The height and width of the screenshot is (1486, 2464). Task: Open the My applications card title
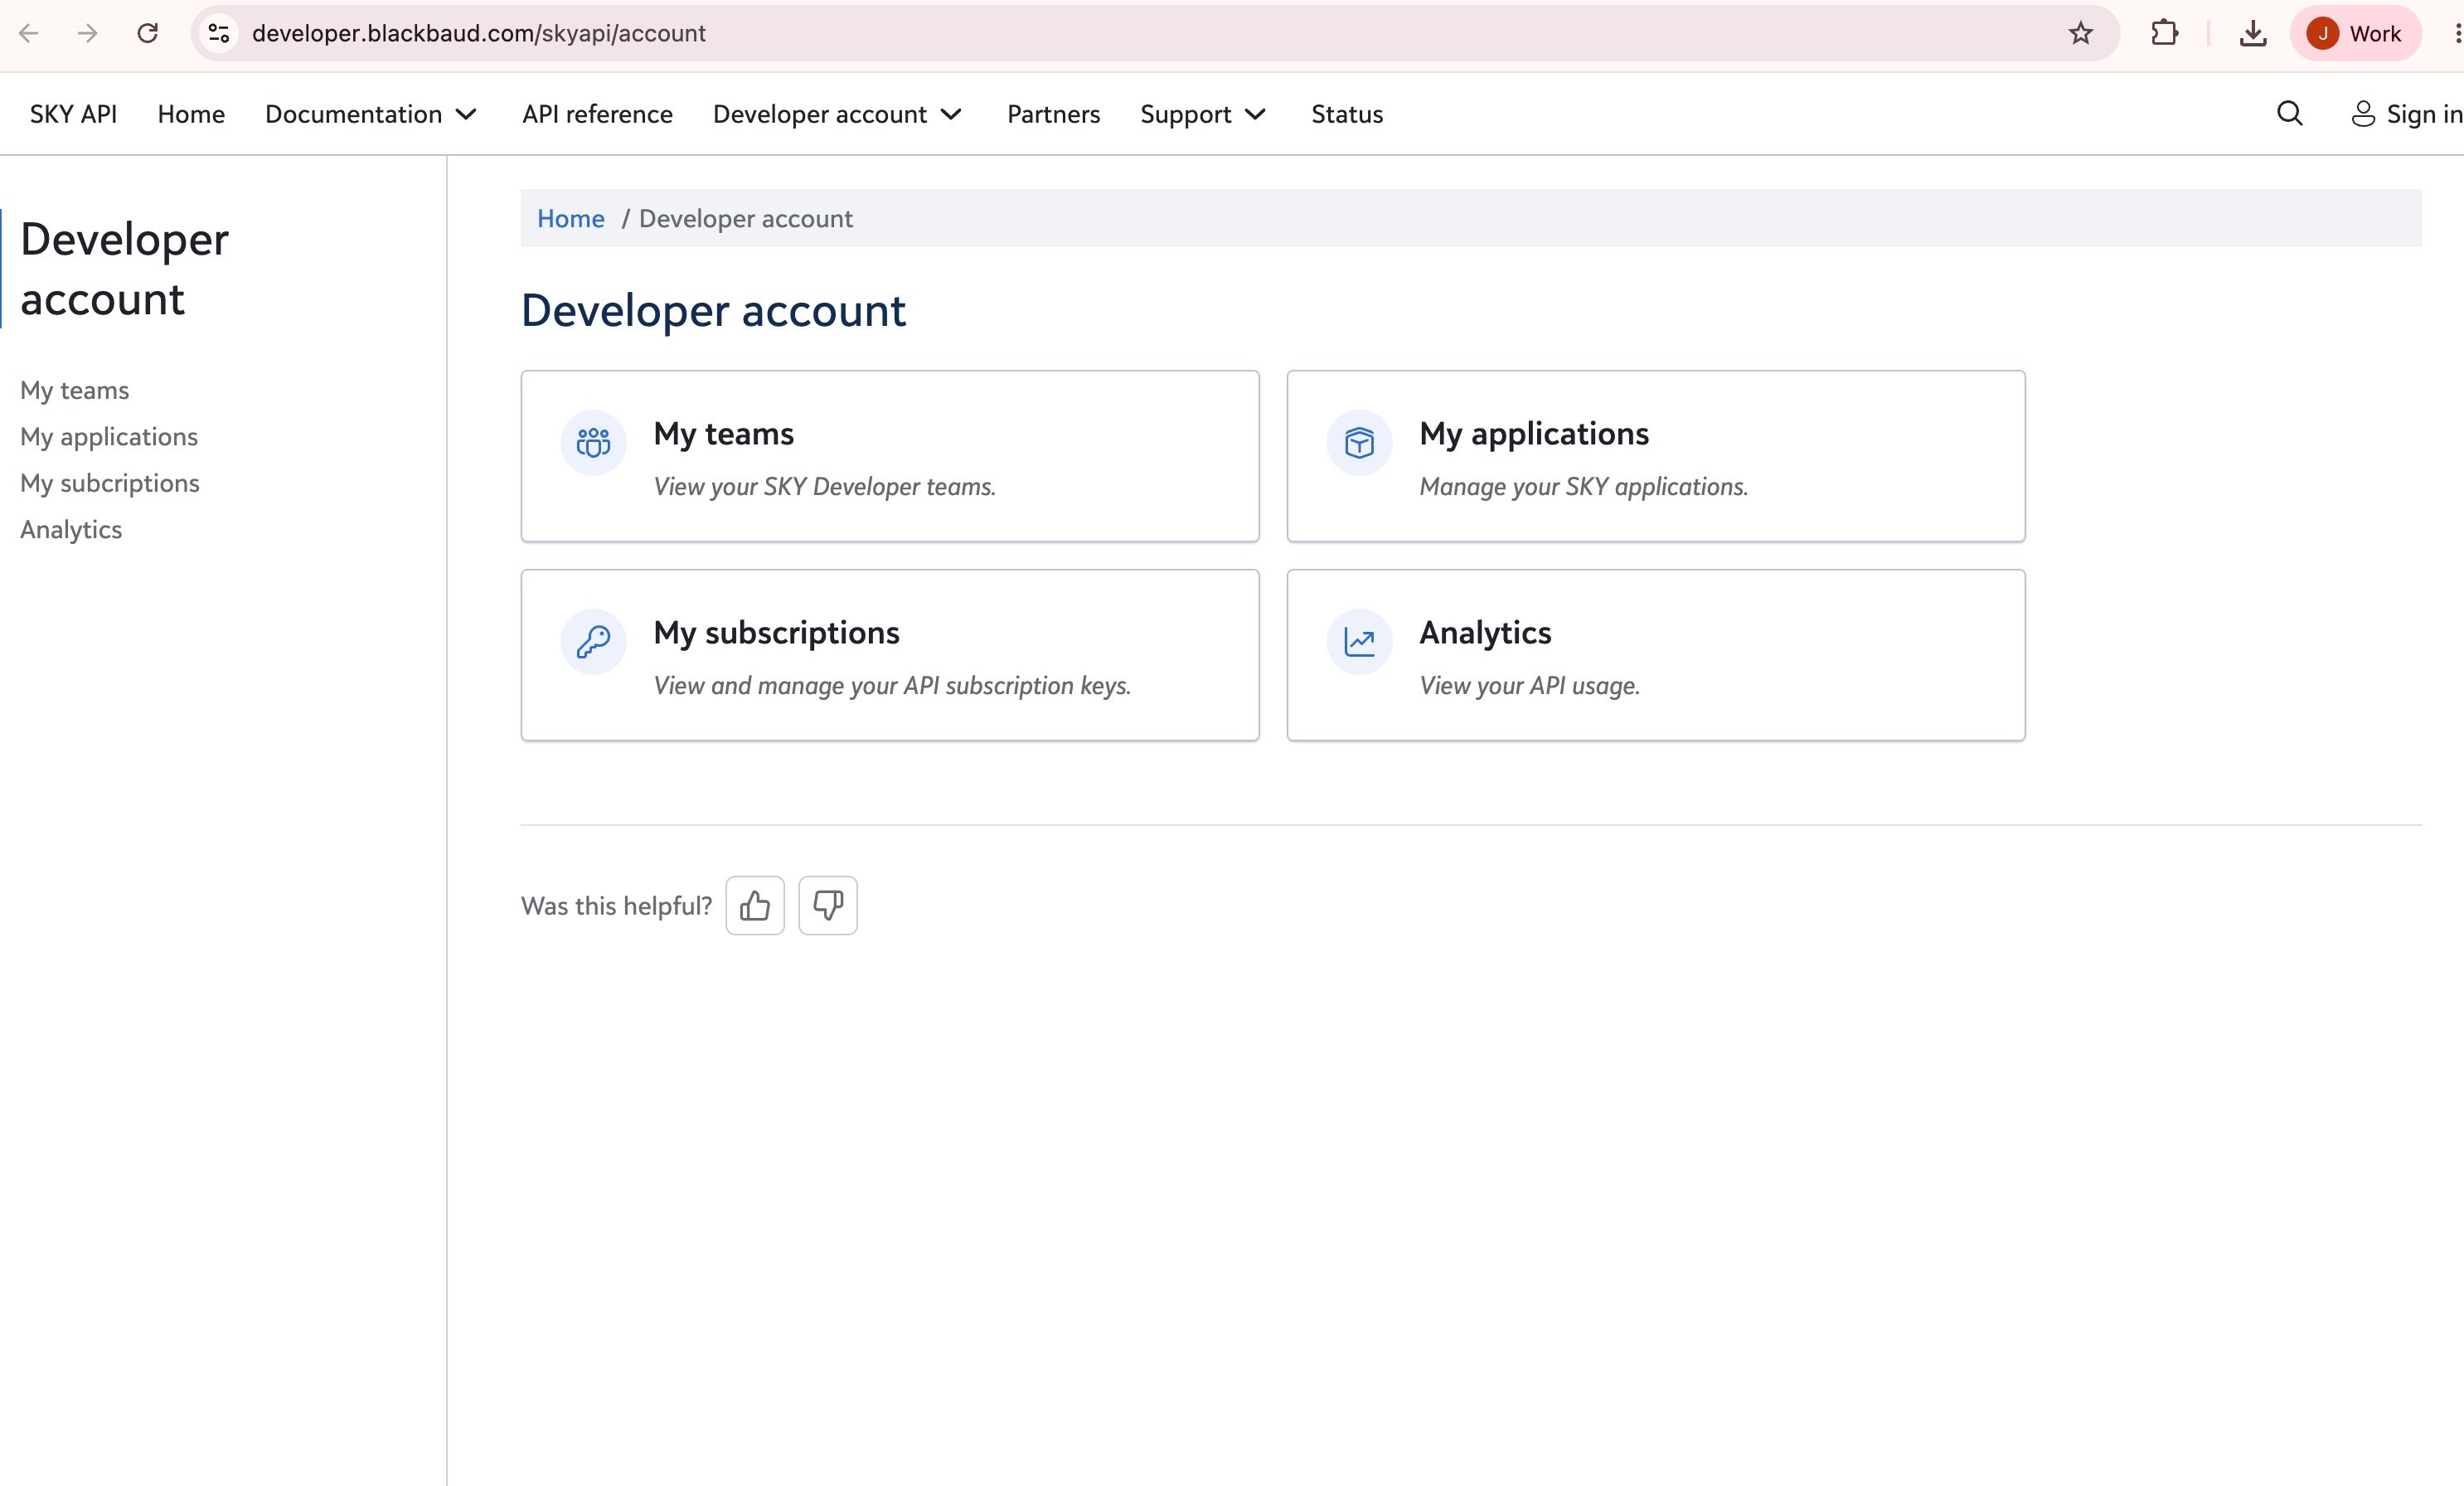[x=1534, y=433]
